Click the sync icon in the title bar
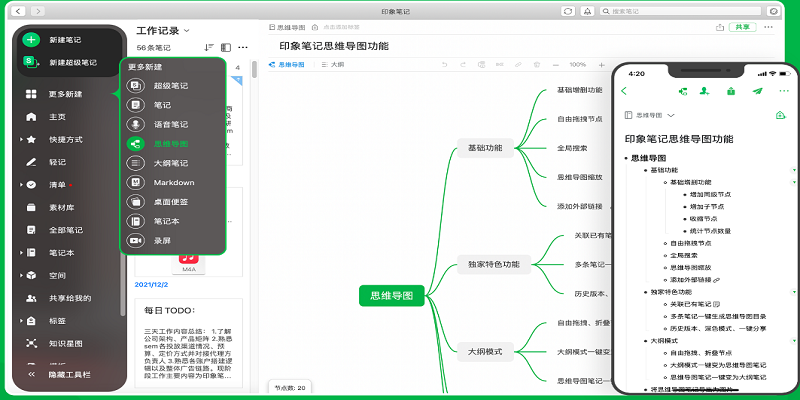 pyautogui.click(x=568, y=11)
